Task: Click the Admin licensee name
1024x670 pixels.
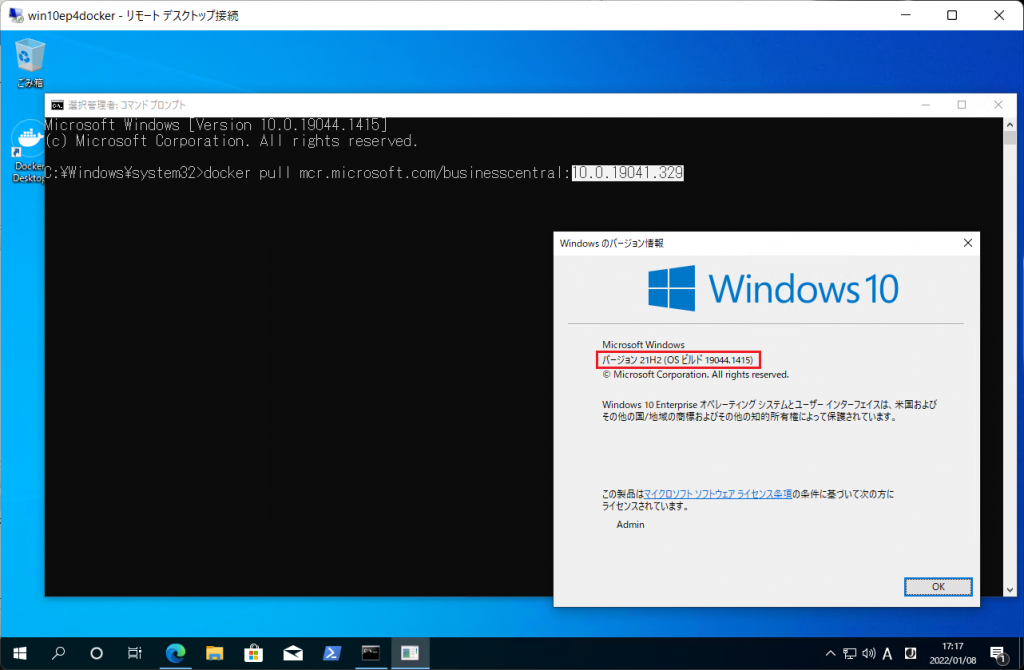Action: (x=630, y=524)
